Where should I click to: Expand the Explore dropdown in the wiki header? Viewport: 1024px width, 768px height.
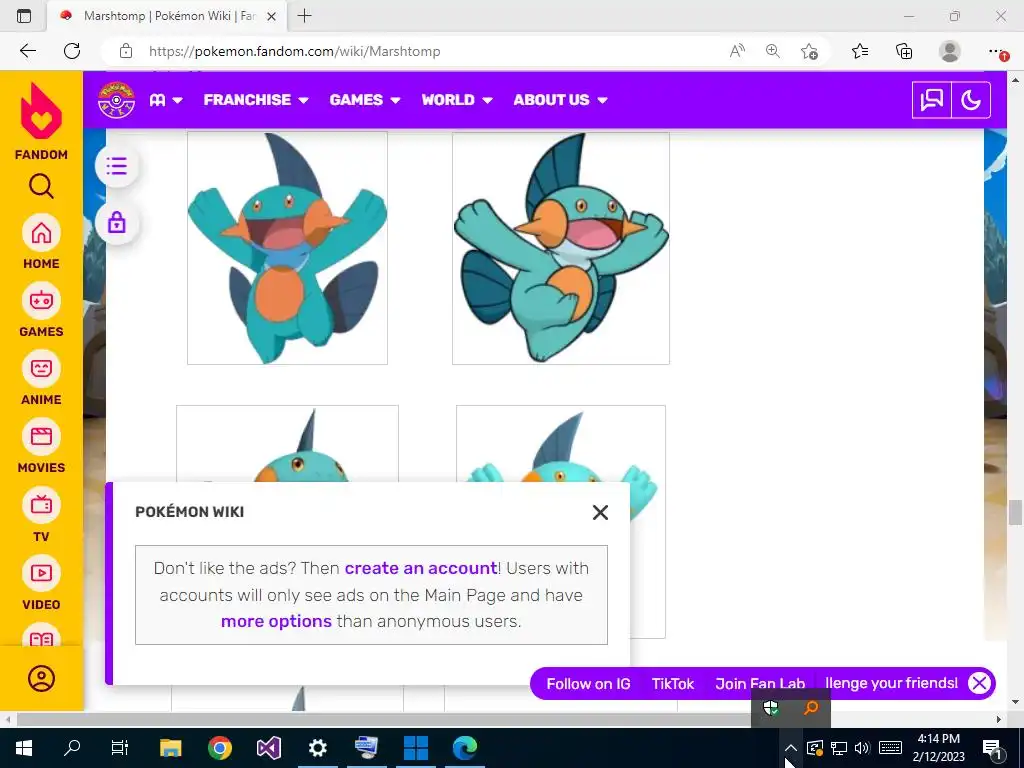point(166,100)
